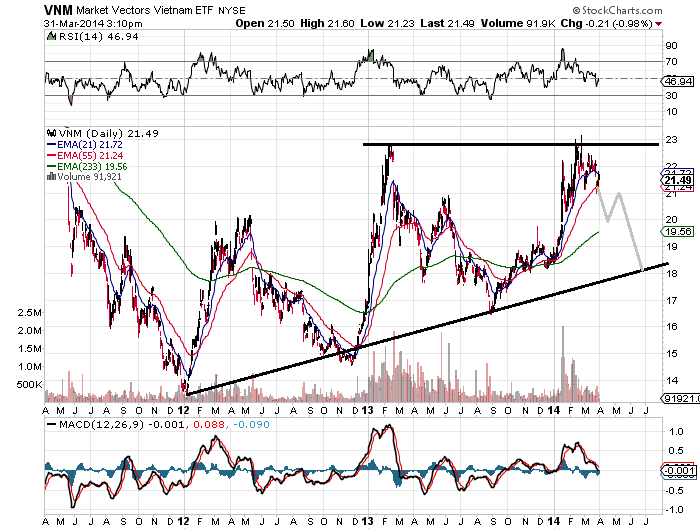Click the 'VNM (Daily) 21.49' legend label

[x=108, y=134]
